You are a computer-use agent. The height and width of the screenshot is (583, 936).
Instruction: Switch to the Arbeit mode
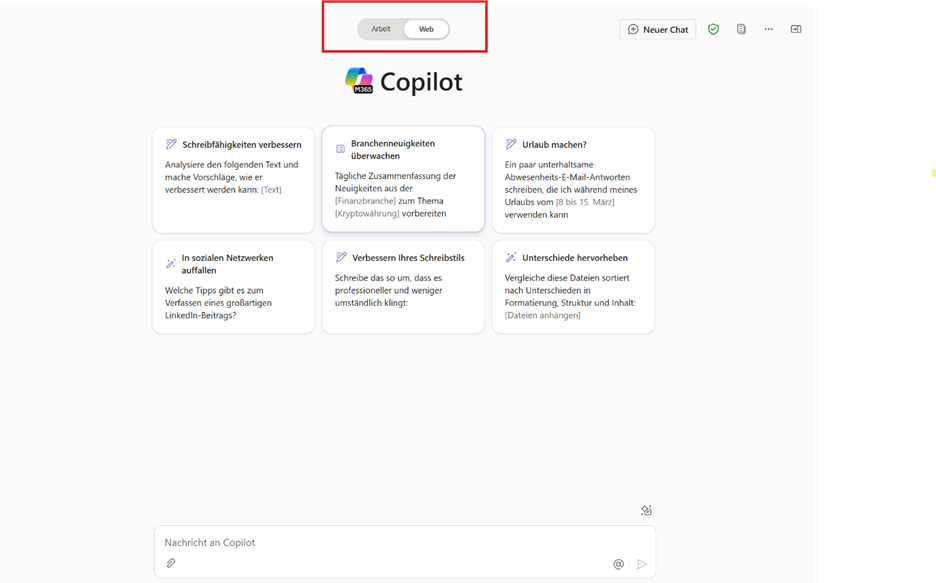point(381,29)
